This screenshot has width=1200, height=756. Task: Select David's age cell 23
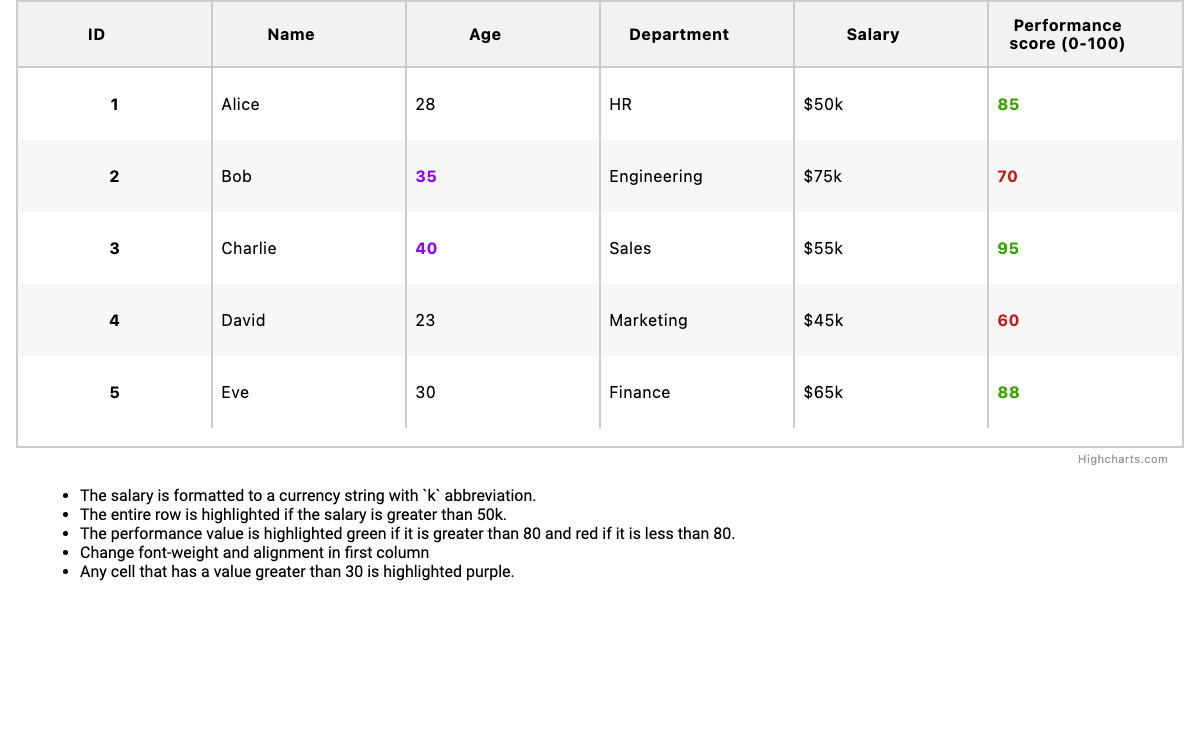click(426, 321)
